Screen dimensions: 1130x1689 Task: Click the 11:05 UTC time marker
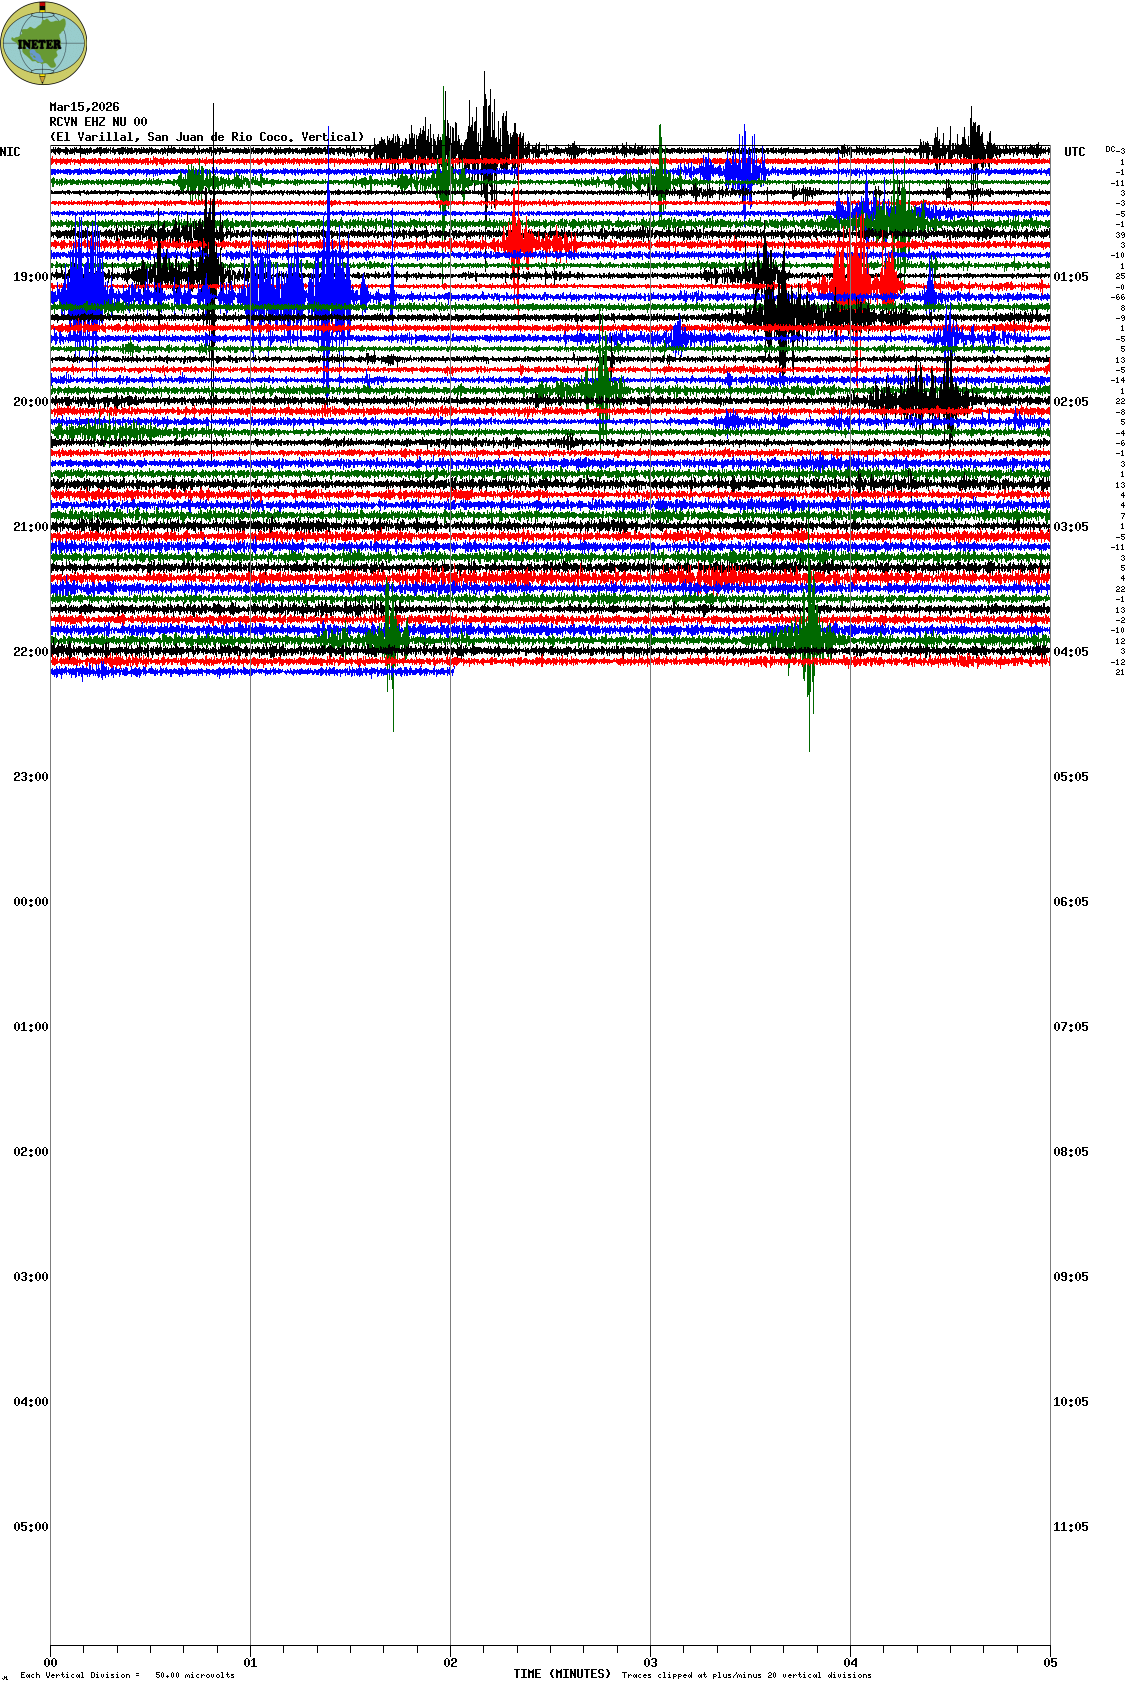(x=1070, y=1527)
